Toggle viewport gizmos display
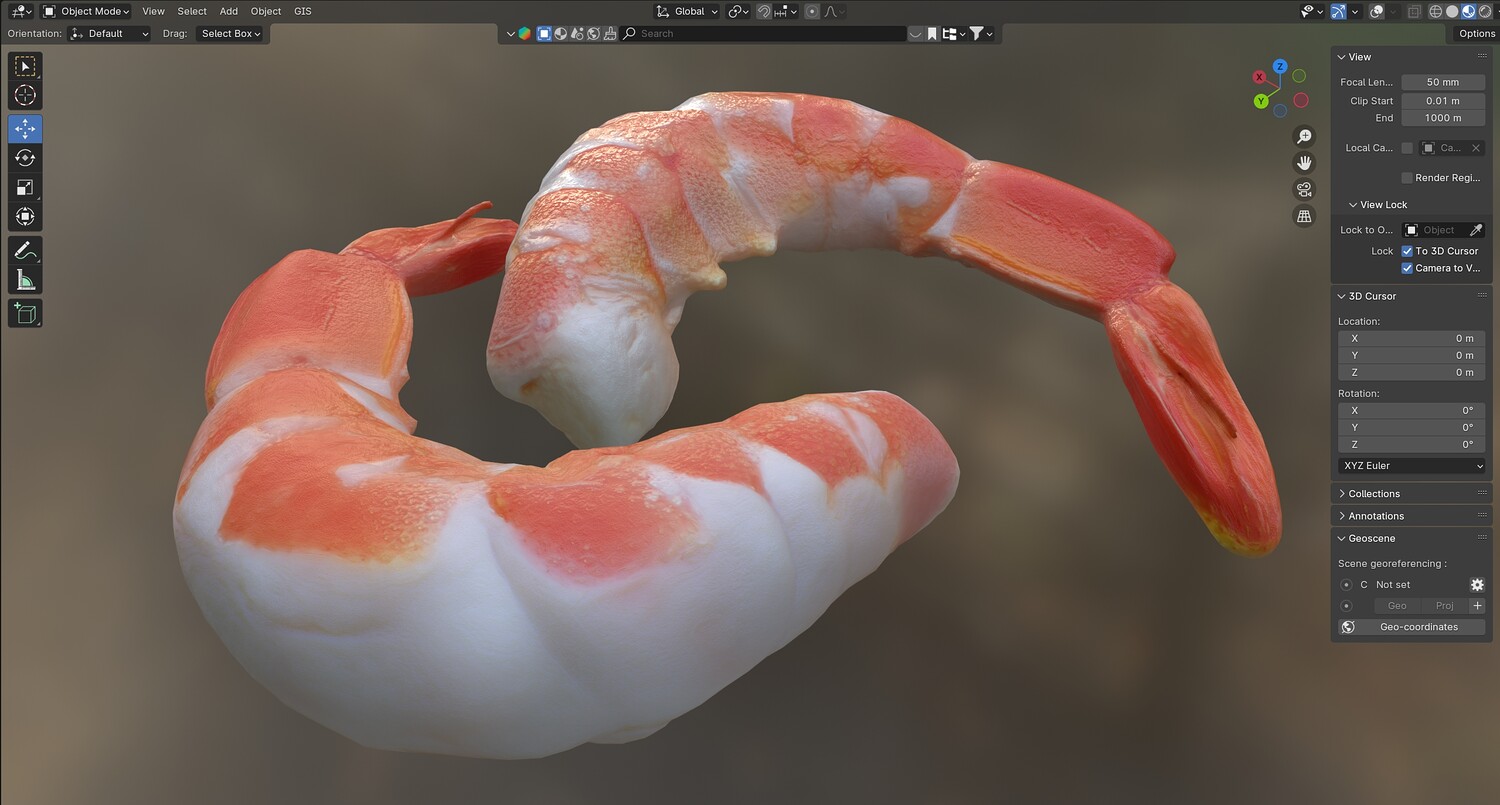Image resolution: width=1500 pixels, height=805 pixels. pos(1338,11)
